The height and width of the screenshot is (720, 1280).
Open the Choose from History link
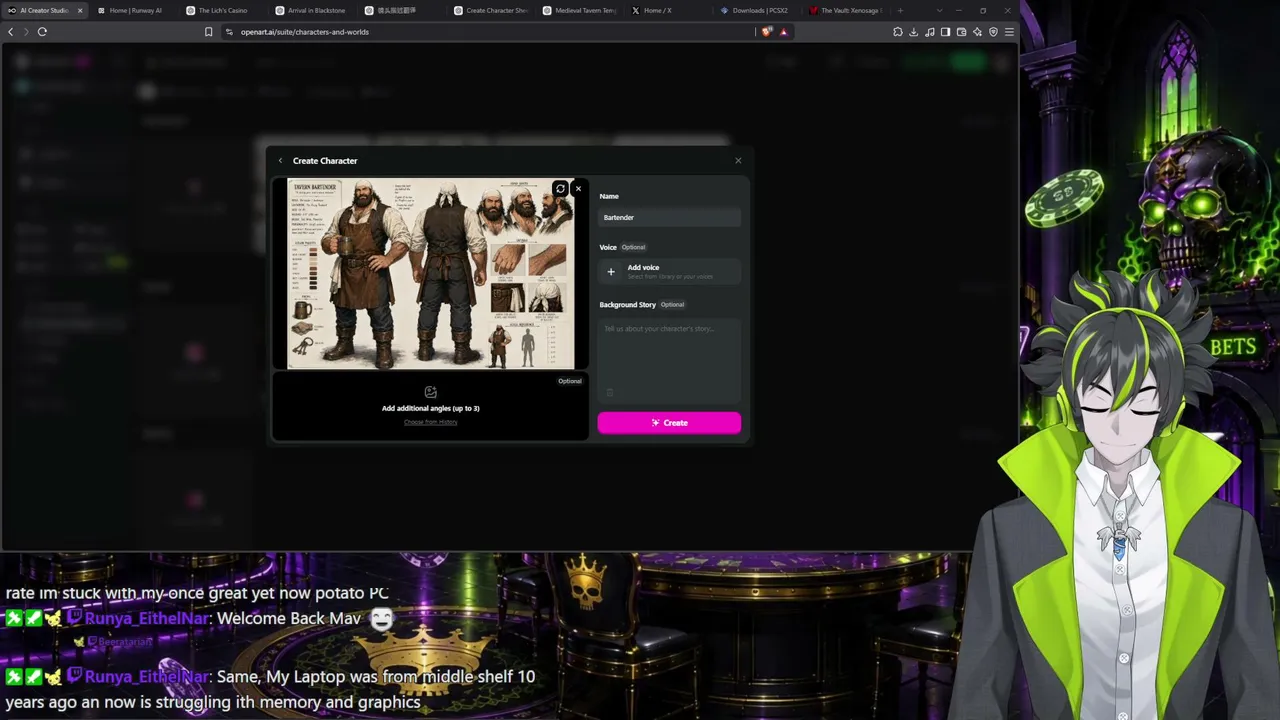click(430, 422)
